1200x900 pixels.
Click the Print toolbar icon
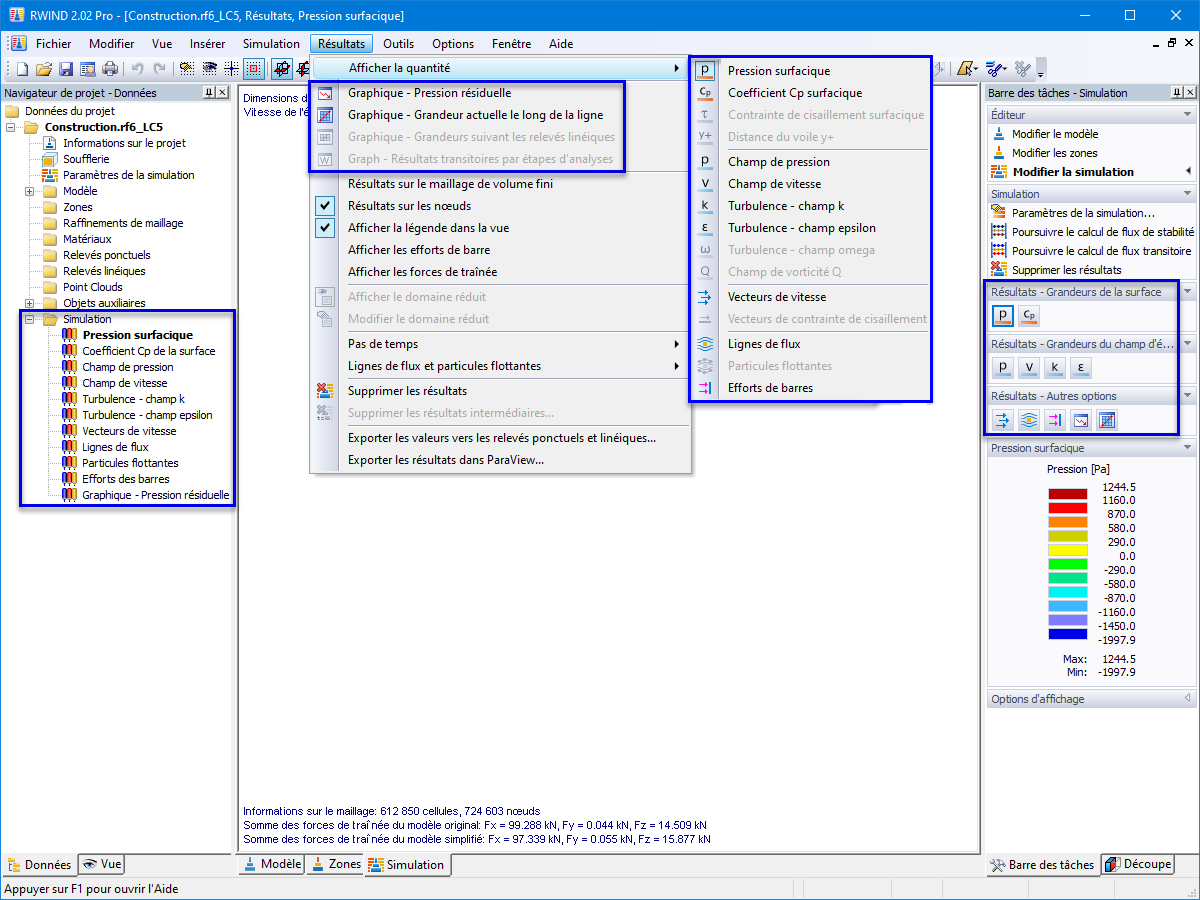(109, 69)
